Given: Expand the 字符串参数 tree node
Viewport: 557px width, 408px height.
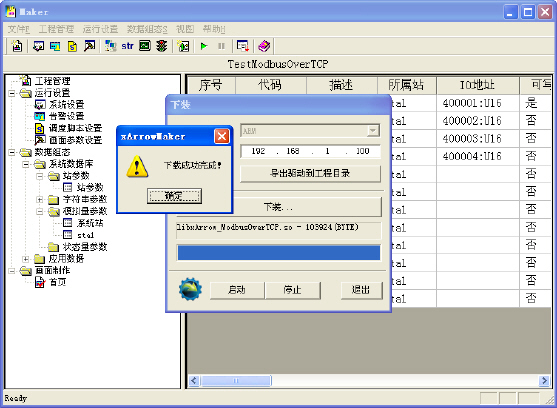Looking at the screenshot, I should click(40, 200).
